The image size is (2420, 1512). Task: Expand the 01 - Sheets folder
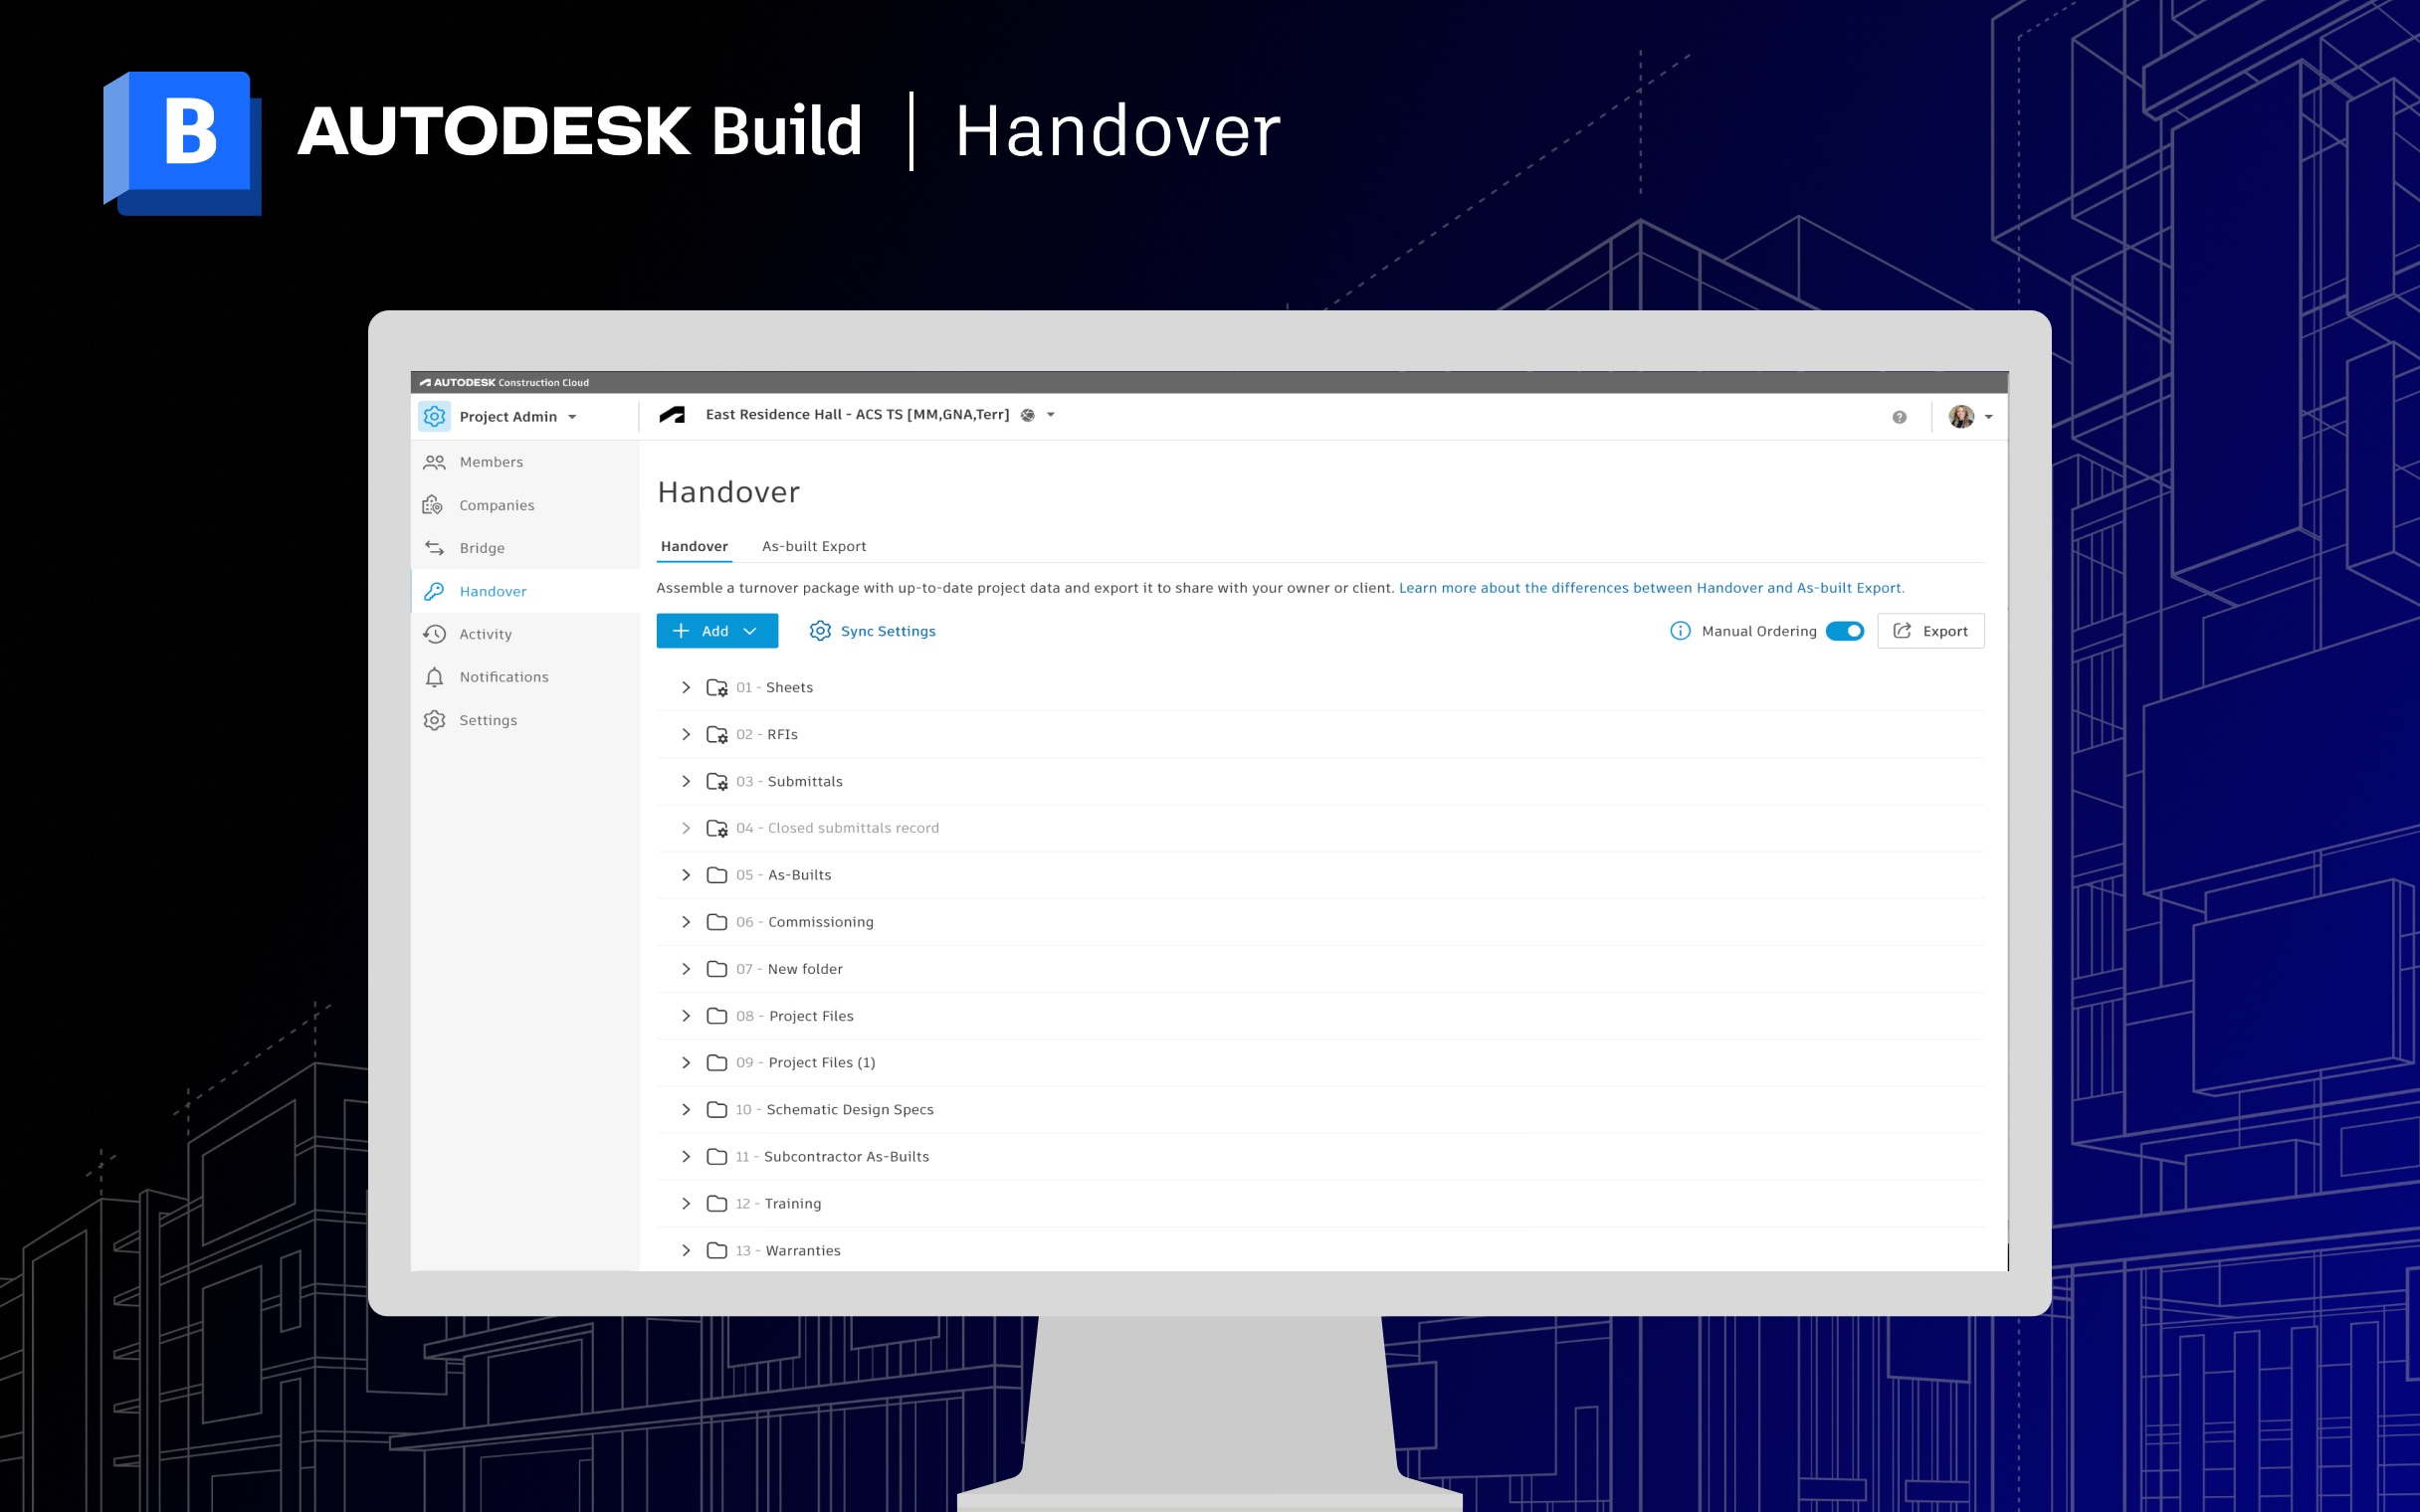click(686, 687)
